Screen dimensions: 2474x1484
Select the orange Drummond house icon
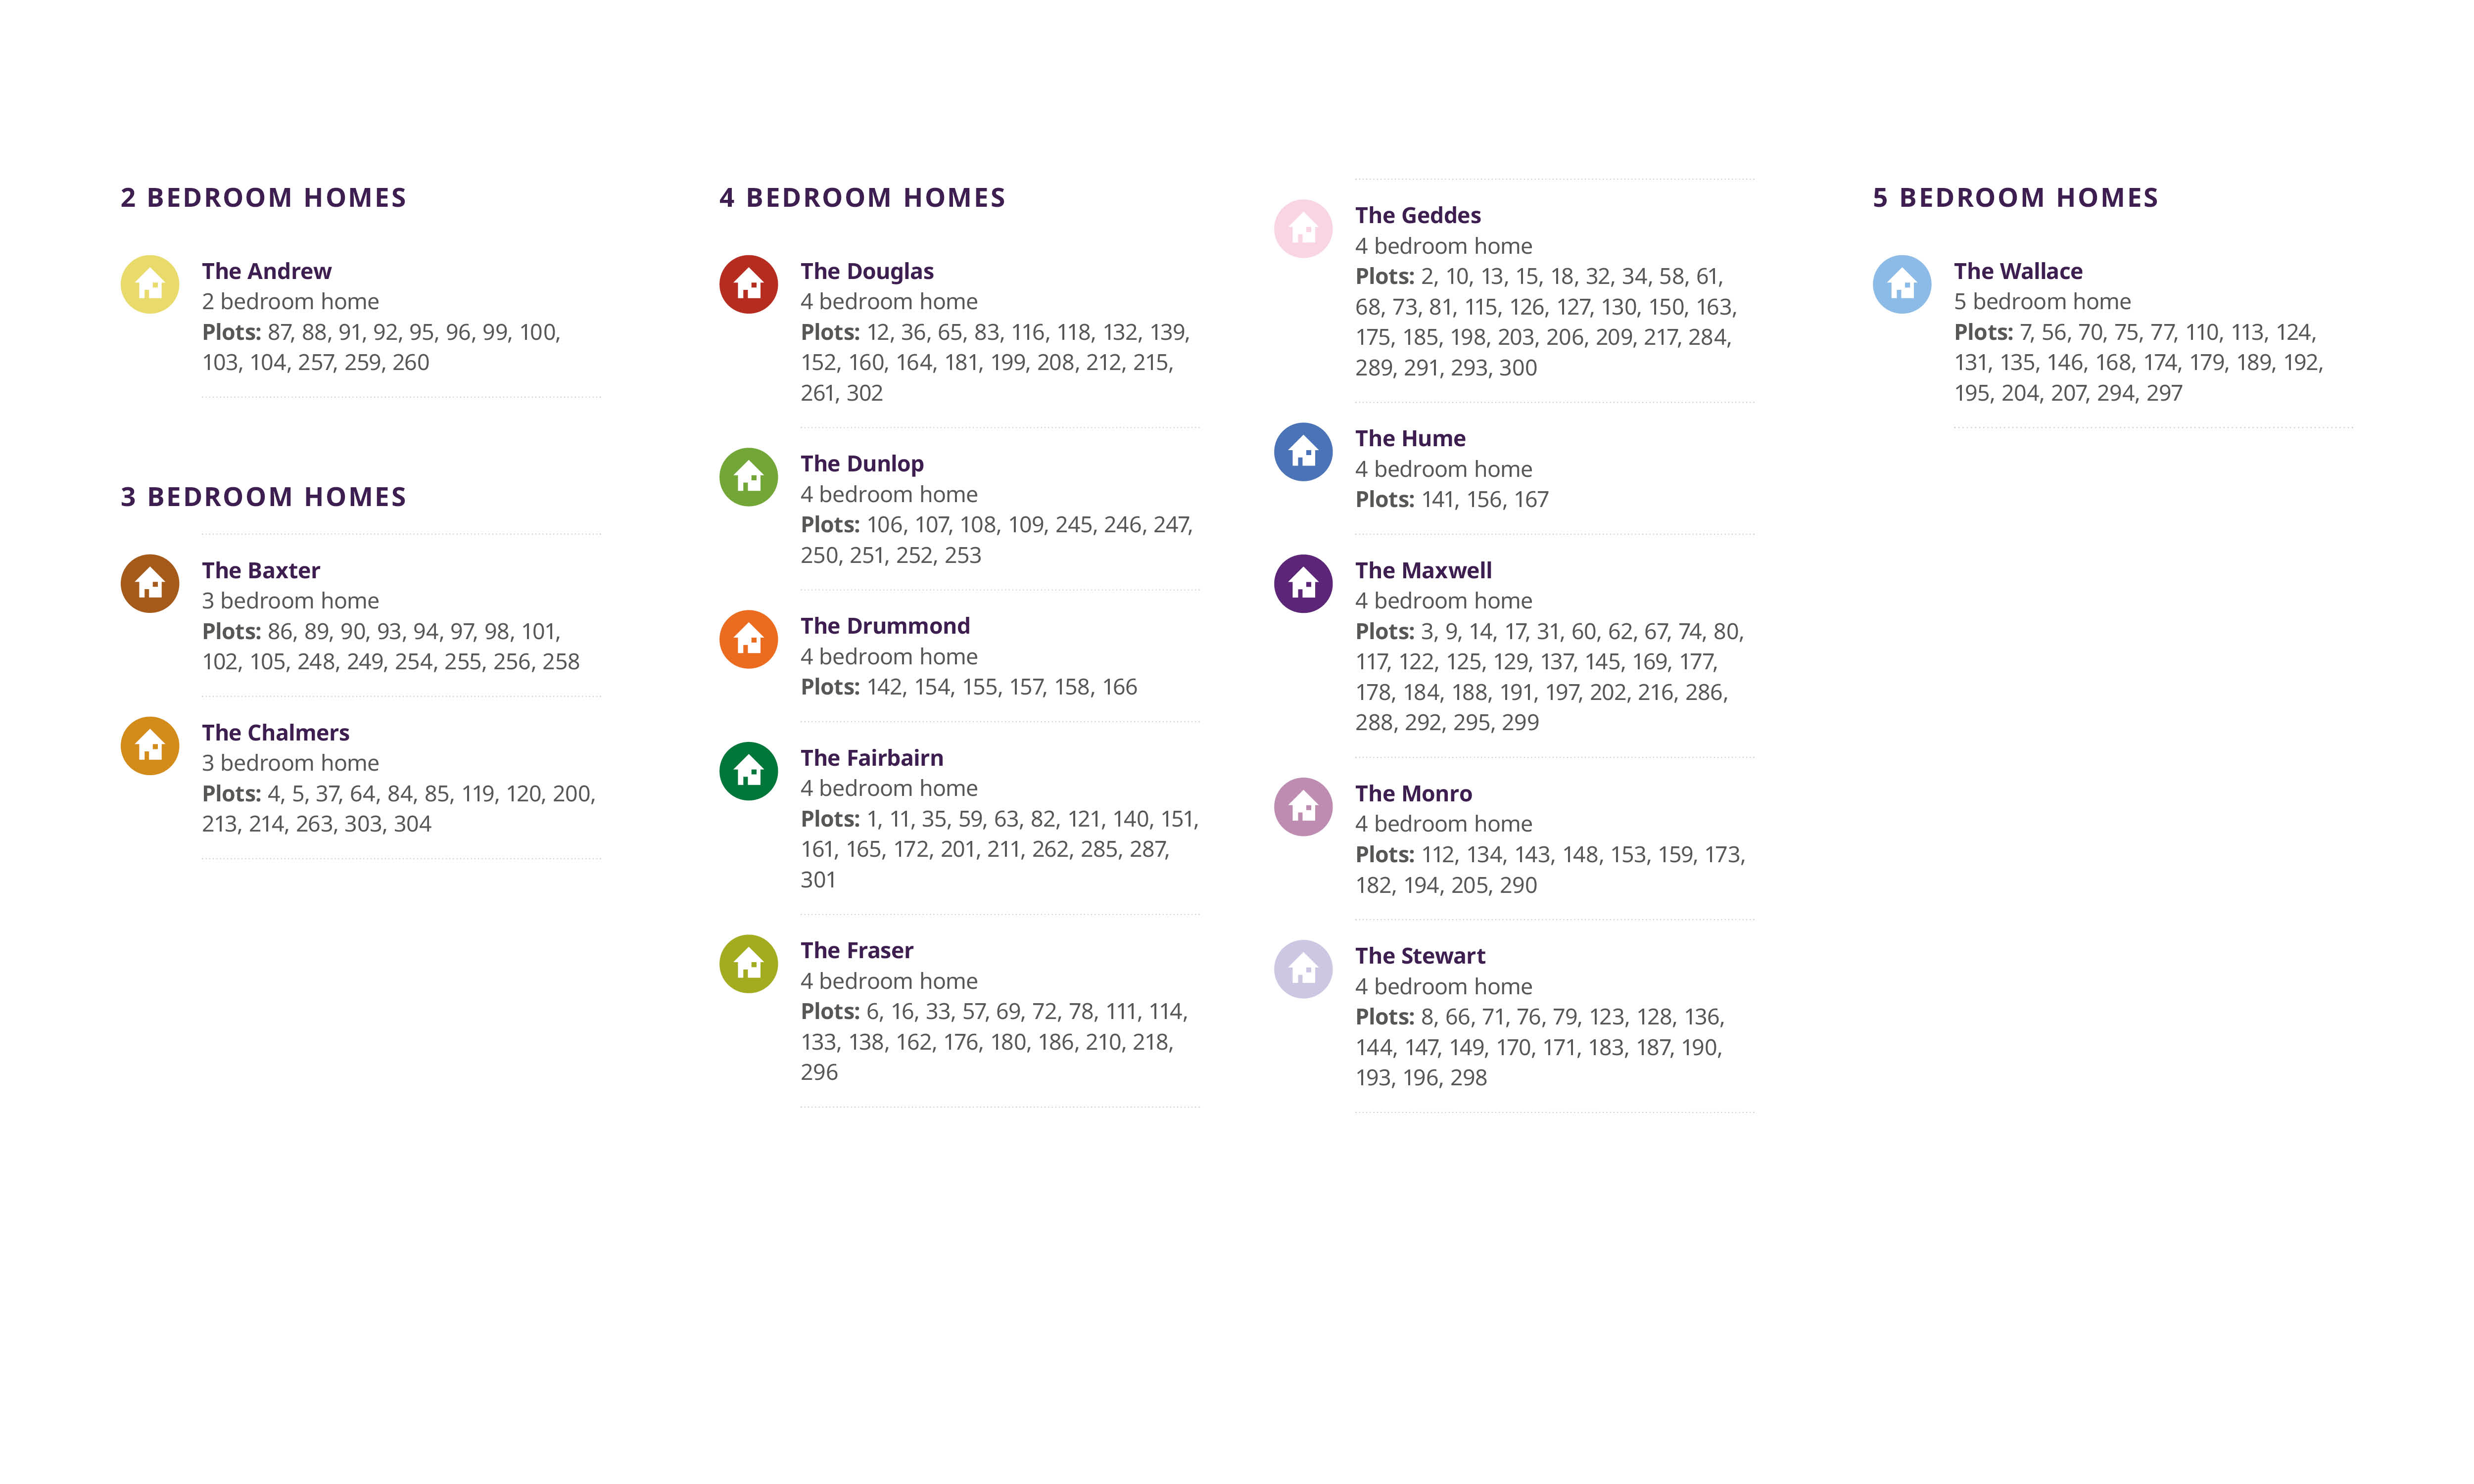(x=748, y=639)
